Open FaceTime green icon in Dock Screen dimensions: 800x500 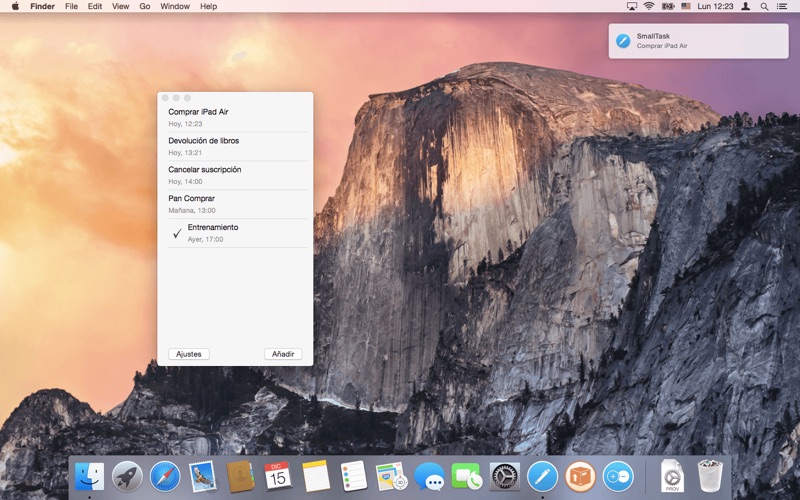click(x=466, y=477)
